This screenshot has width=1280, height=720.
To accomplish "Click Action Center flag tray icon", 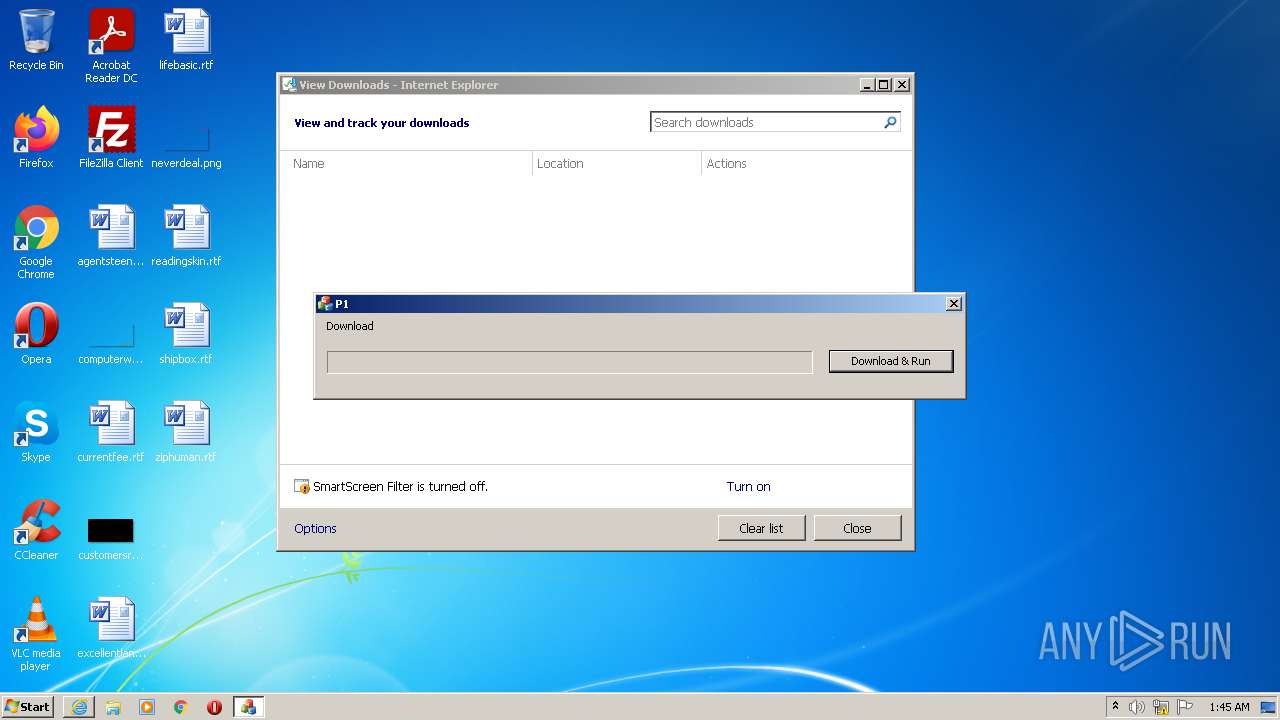I will coord(1185,707).
